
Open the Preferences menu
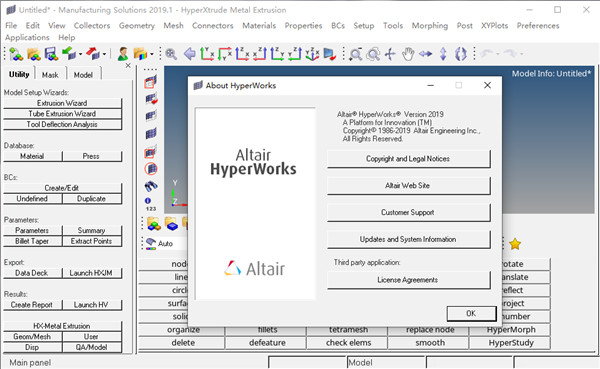pos(538,26)
